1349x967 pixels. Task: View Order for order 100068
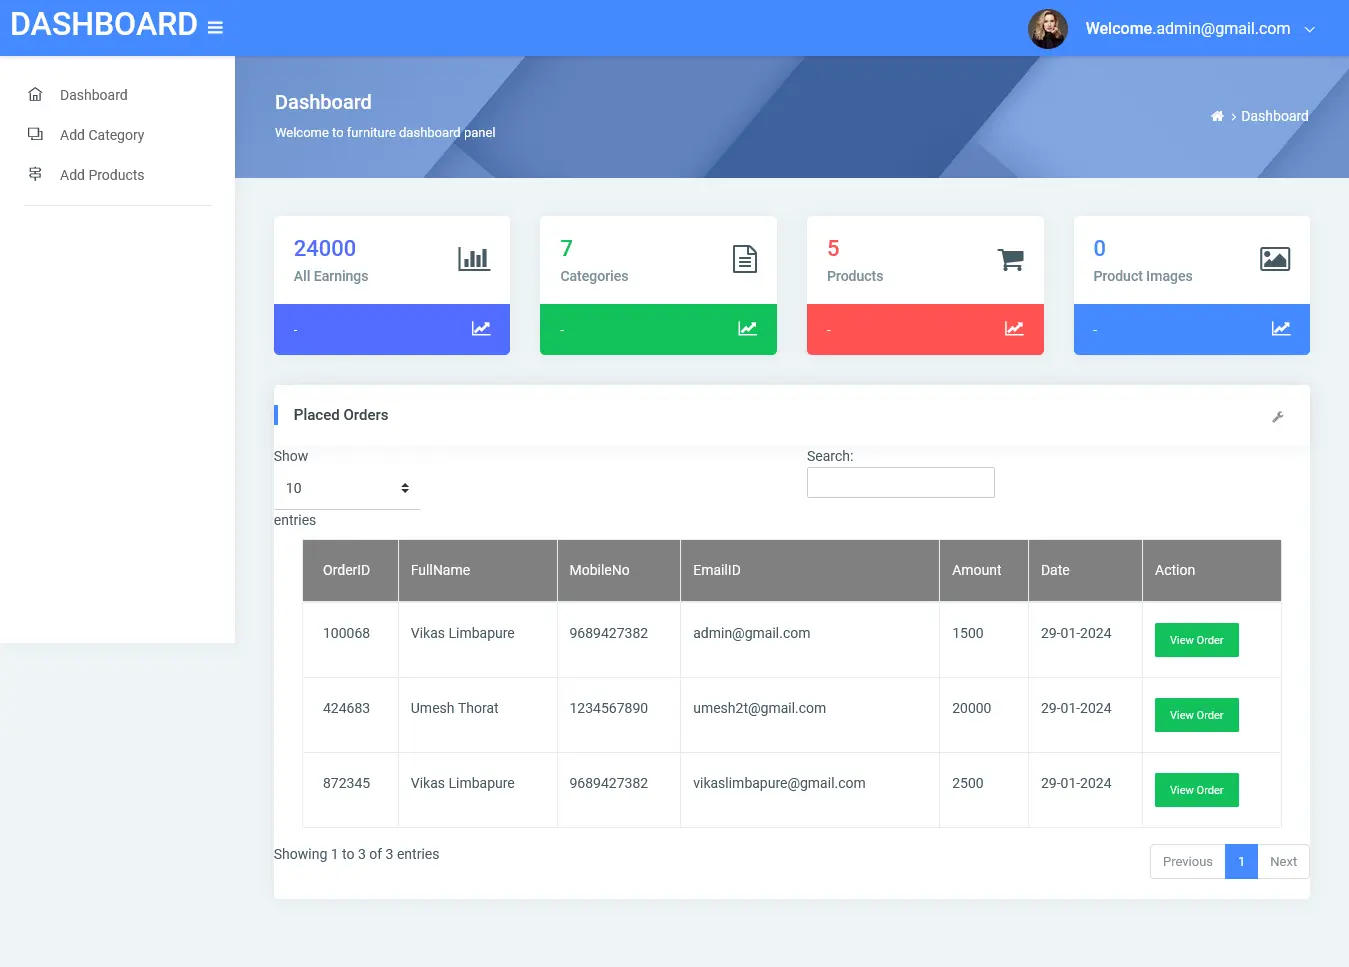[1196, 640]
